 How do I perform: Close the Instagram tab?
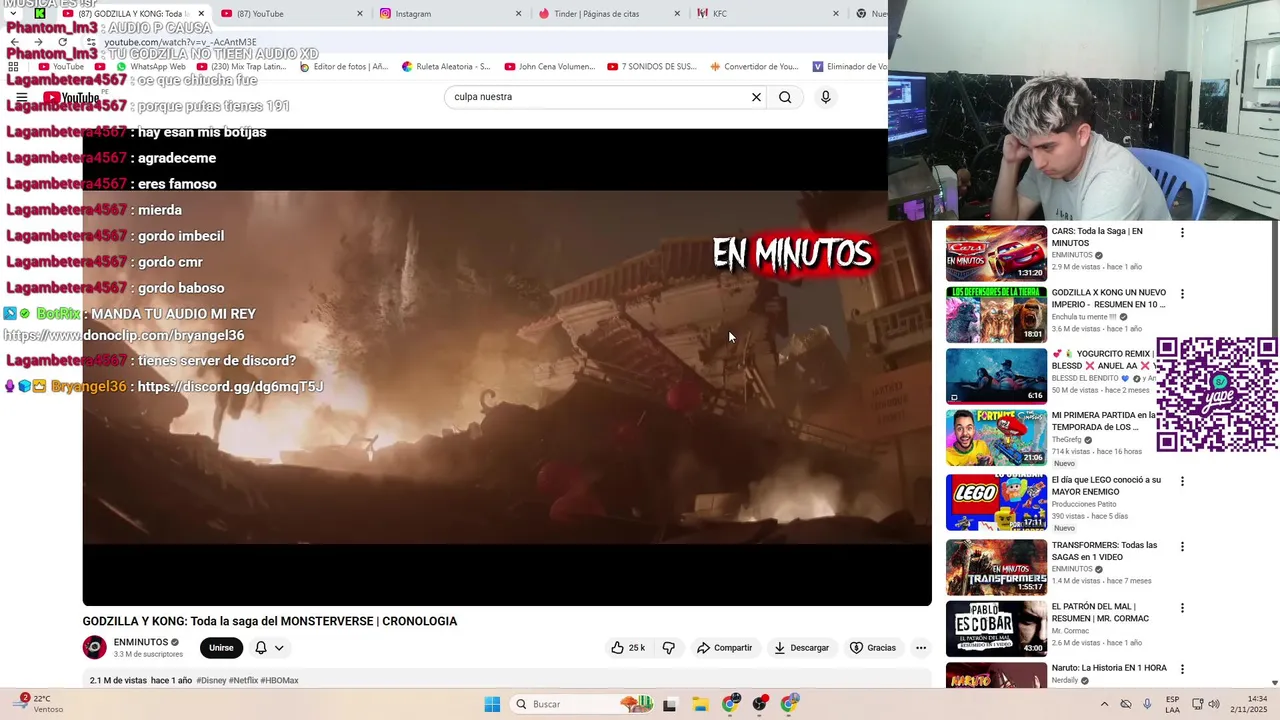(518, 14)
